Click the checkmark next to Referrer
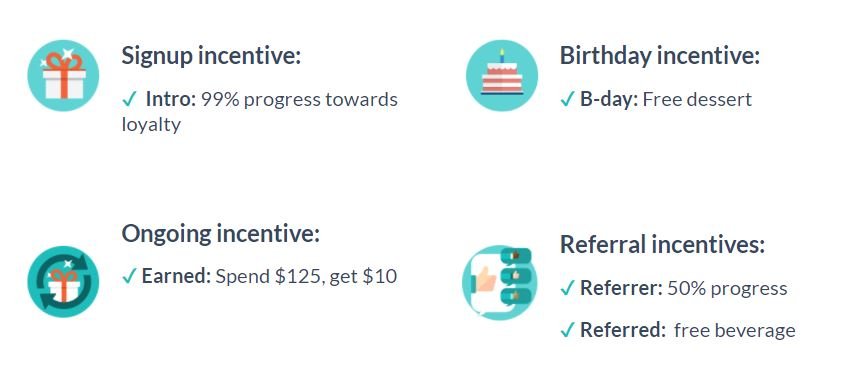This screenshot has height=383, width=849. [x=567, y=288]
